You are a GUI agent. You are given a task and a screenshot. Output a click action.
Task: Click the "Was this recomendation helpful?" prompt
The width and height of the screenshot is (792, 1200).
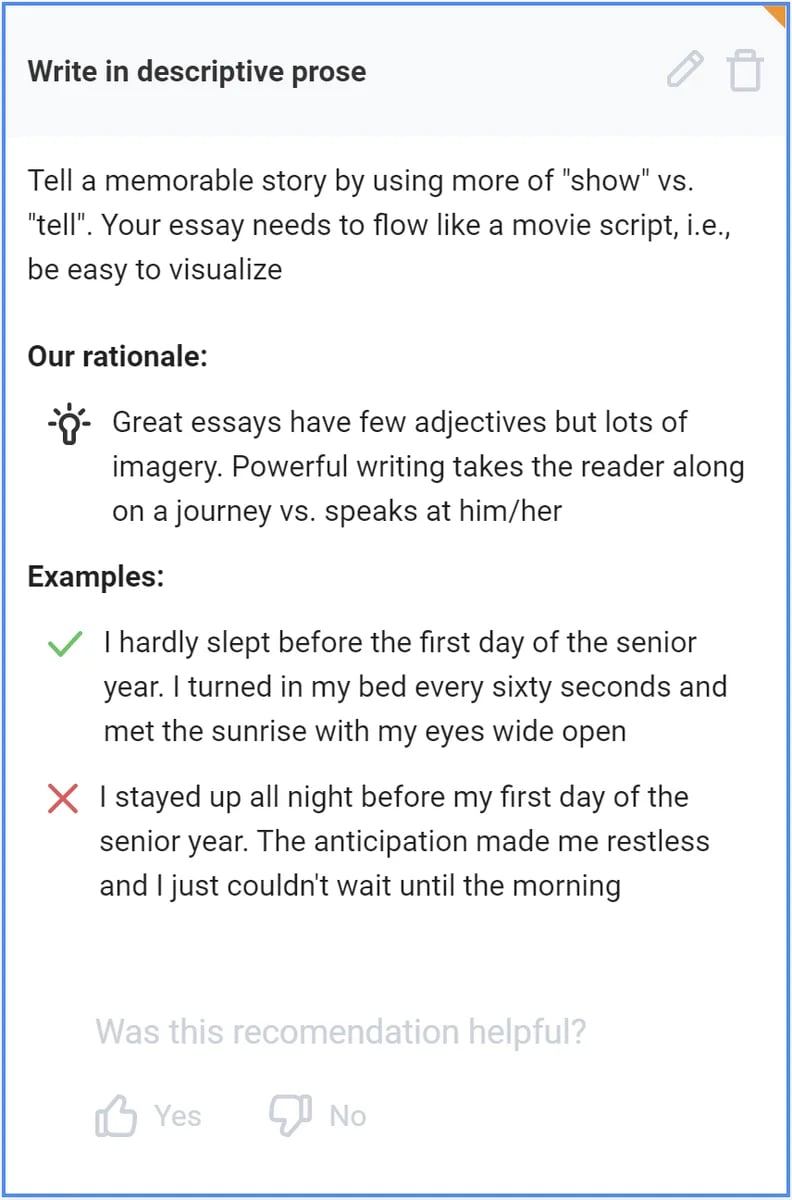coord(341,1031)
